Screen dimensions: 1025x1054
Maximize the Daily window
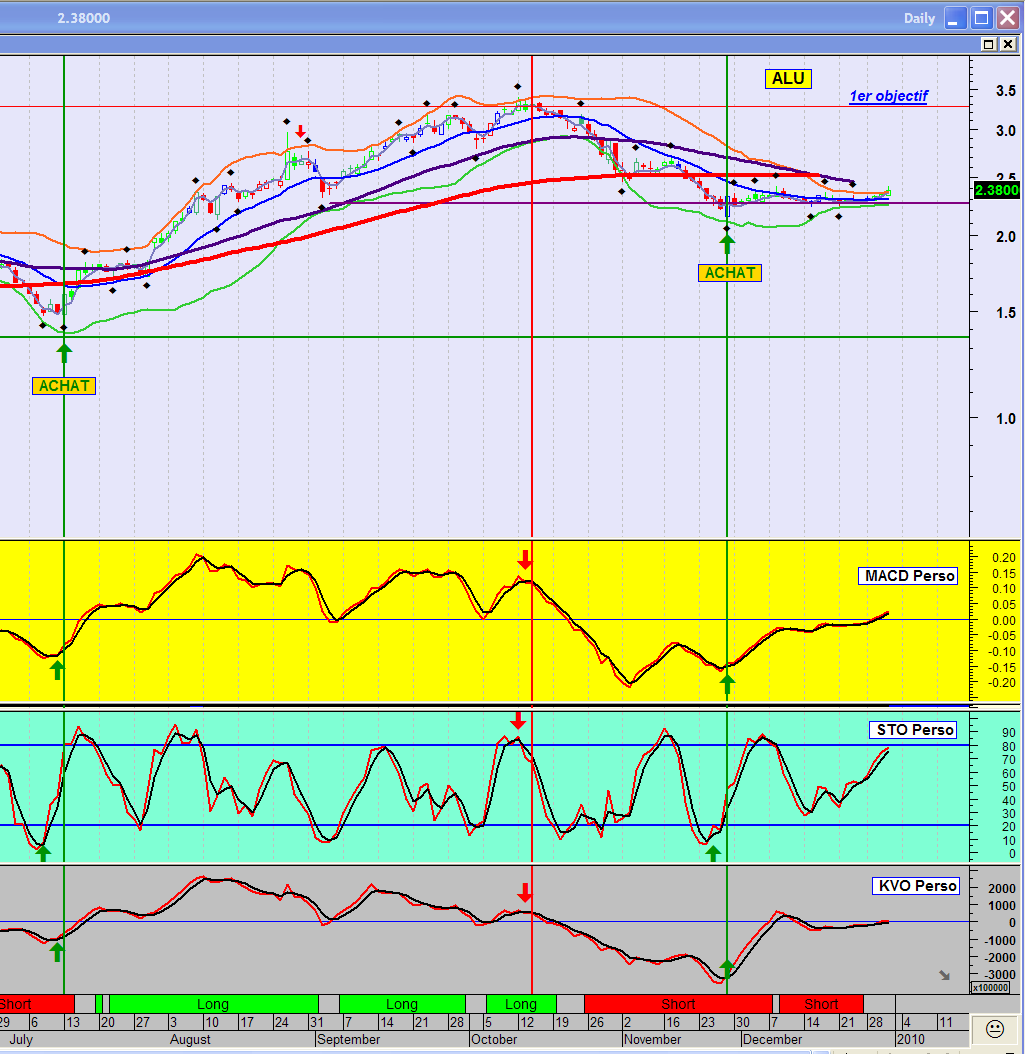981,18
